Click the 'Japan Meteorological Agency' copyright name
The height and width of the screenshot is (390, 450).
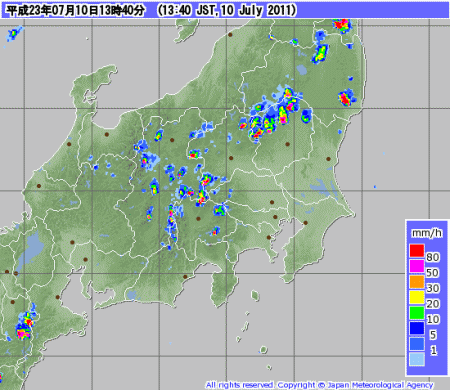pyautogui.click(x=380, y=385)
